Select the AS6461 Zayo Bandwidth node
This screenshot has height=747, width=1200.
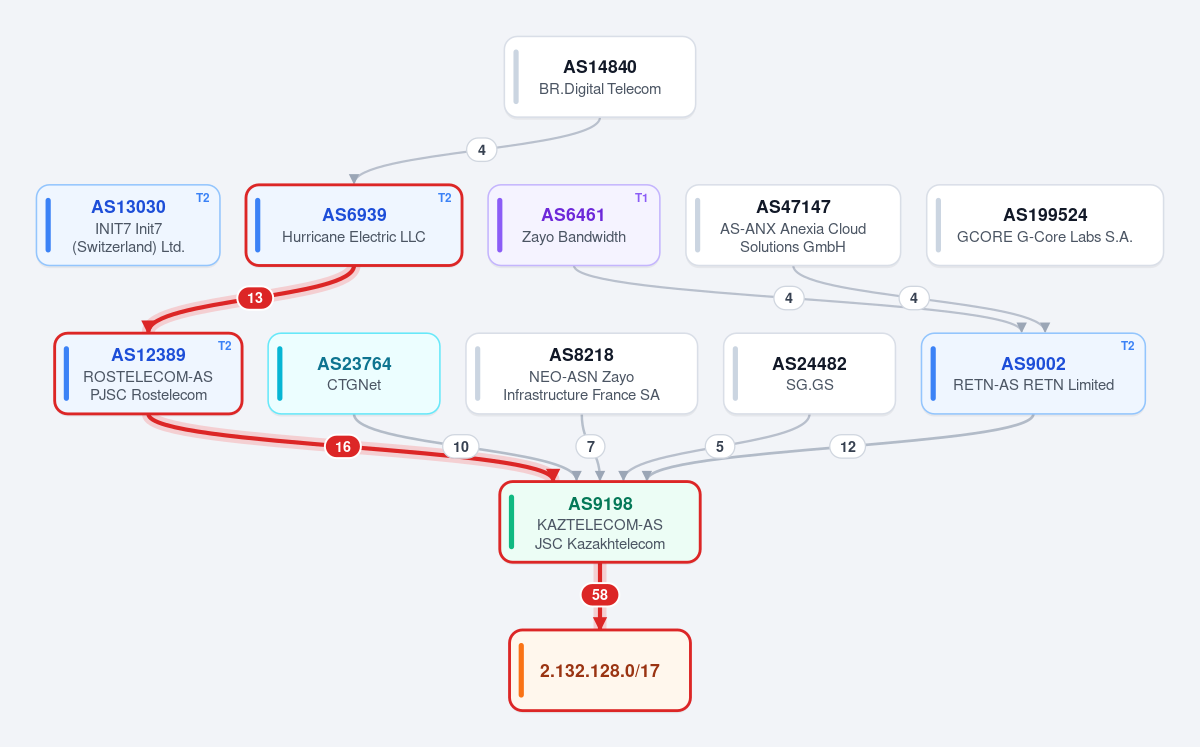point(574,225)
